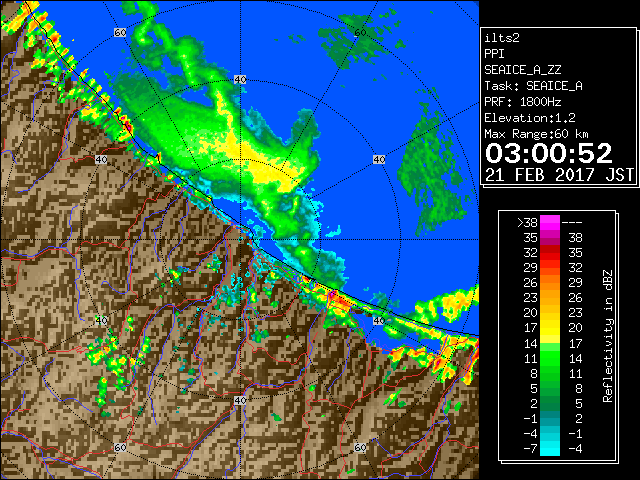
Task: Pick the red swatch beside legend value 32
Action: pyautogui.click(x=550, y=253)
